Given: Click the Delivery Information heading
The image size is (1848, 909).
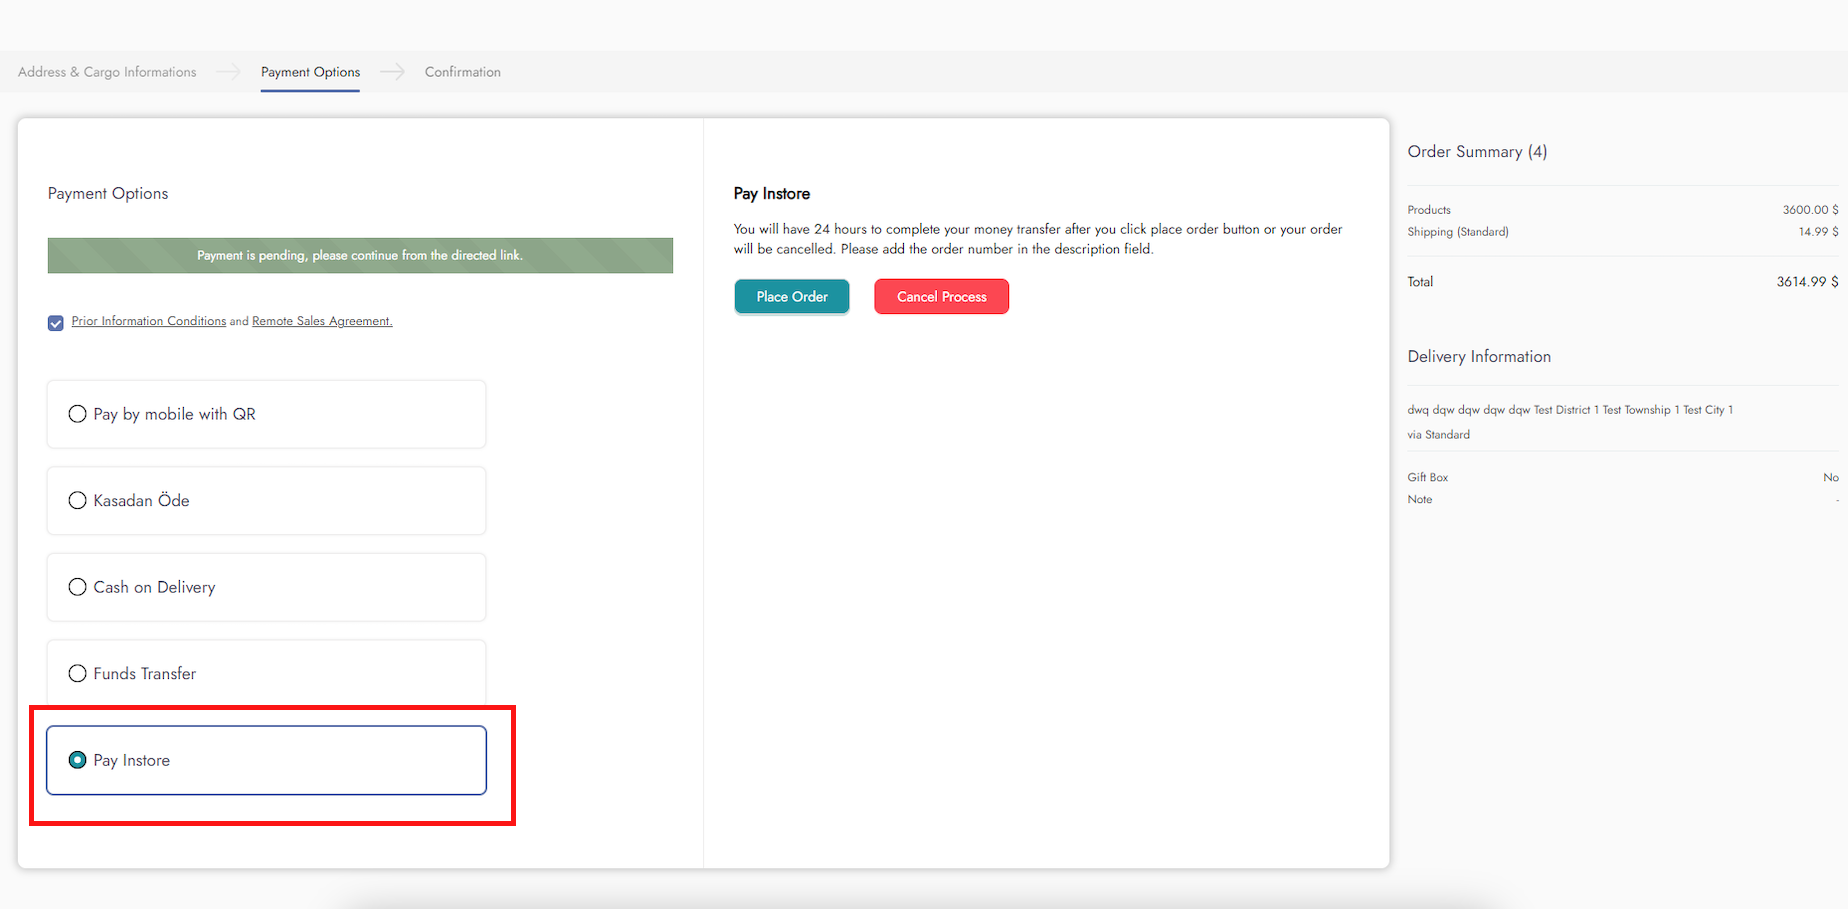Looking at the screenshot, I should pyautogui.click(x=1478, y=357).
